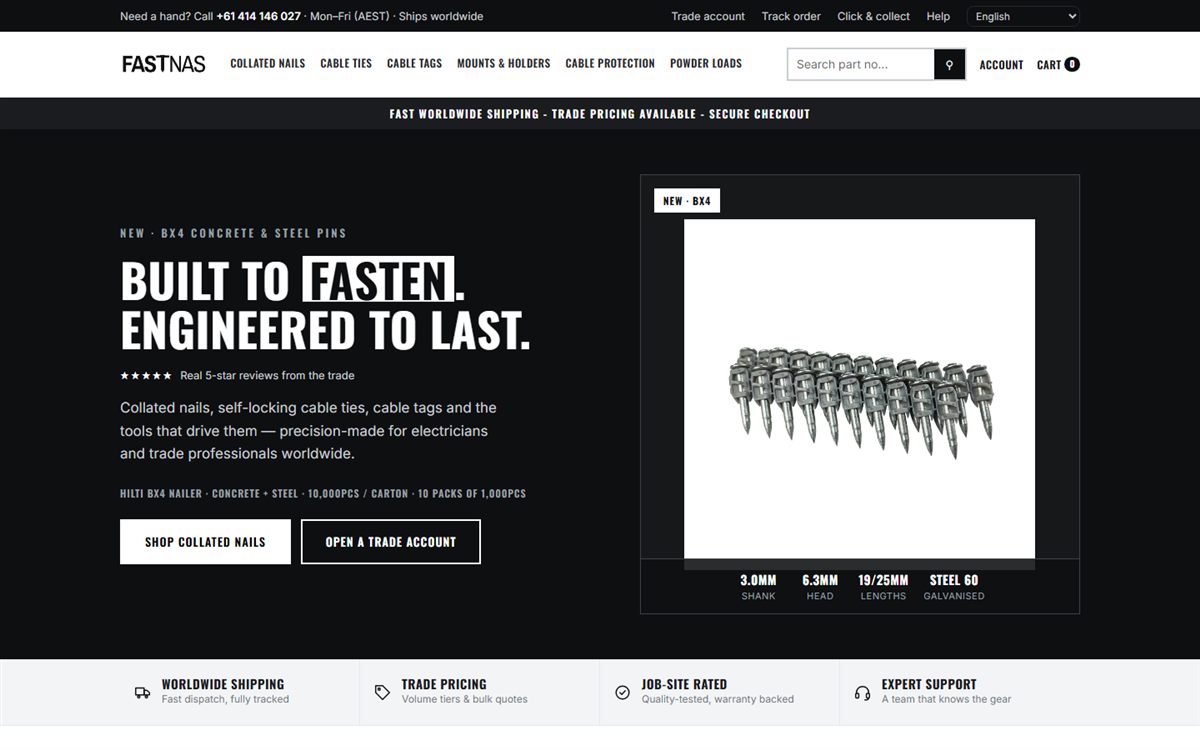The image size is (1200, 750).
Task: Click 'Quality-tested, warranty backed' text
Action: pyautogui.click(x=718, y=699)
